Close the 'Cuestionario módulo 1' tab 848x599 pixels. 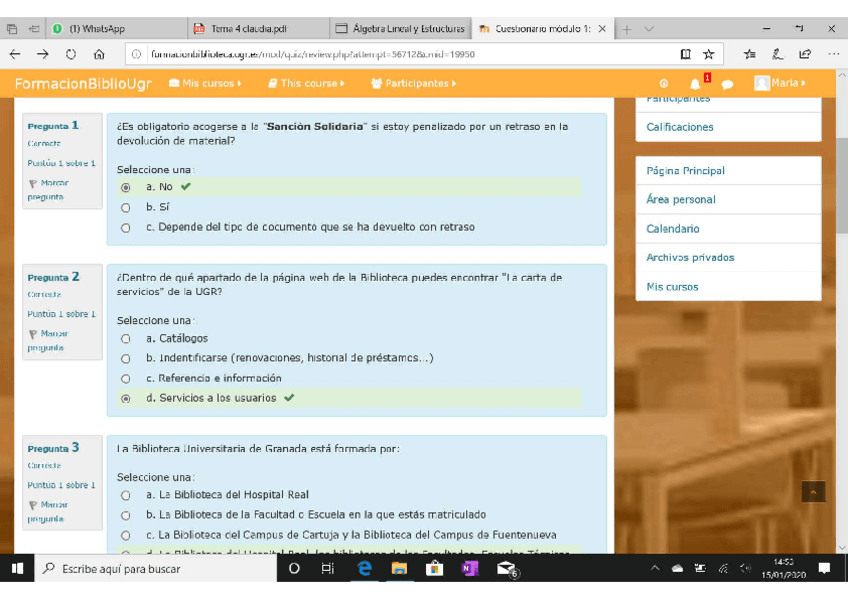pos(602,29)
